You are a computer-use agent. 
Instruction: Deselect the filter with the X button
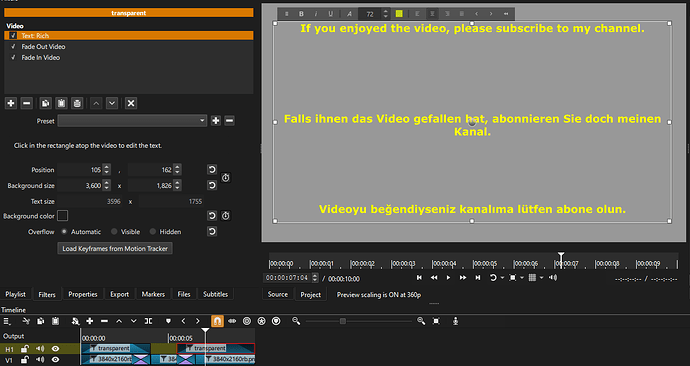(x=131, y=103)
